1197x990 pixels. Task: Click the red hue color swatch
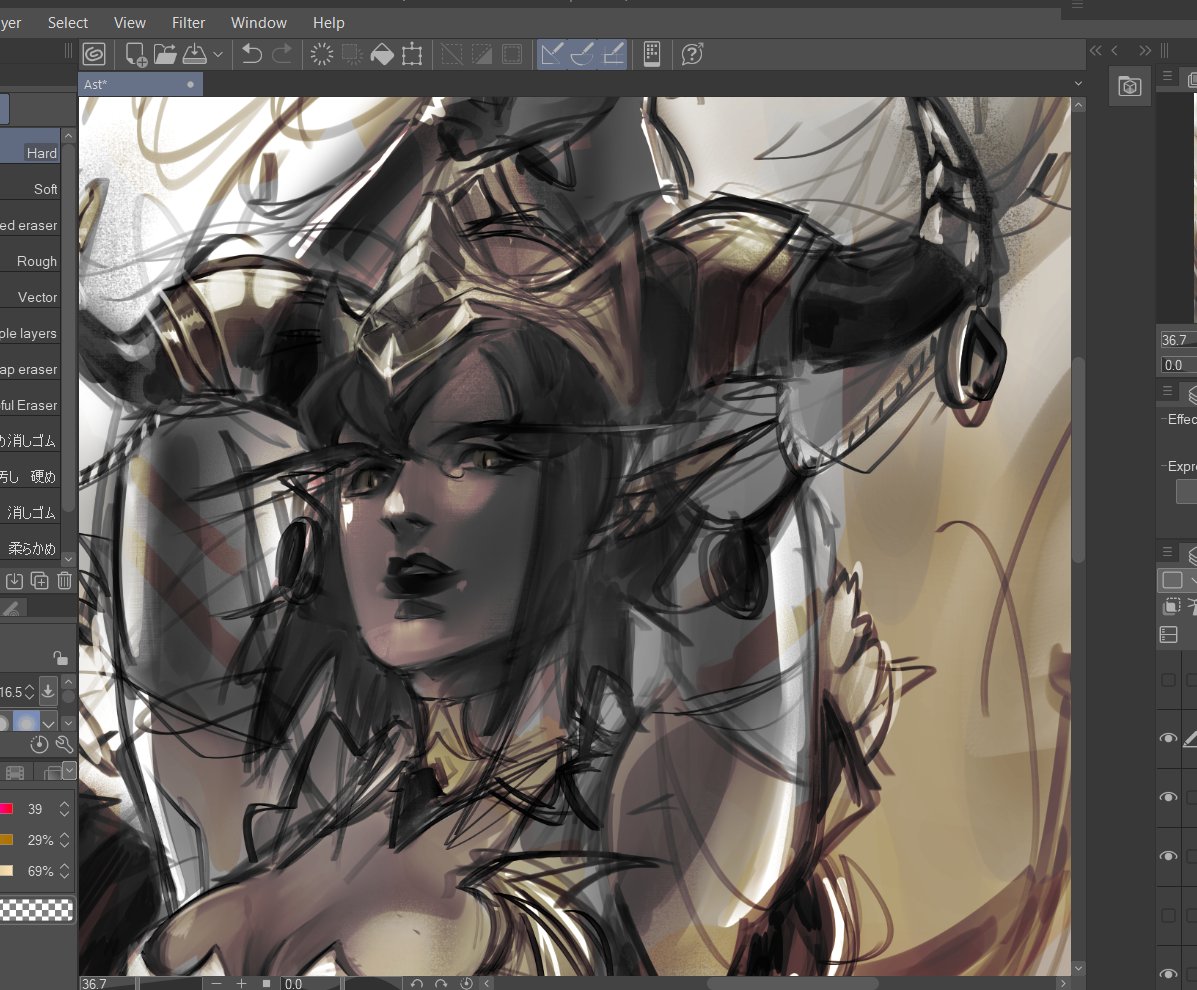point(6,809)
